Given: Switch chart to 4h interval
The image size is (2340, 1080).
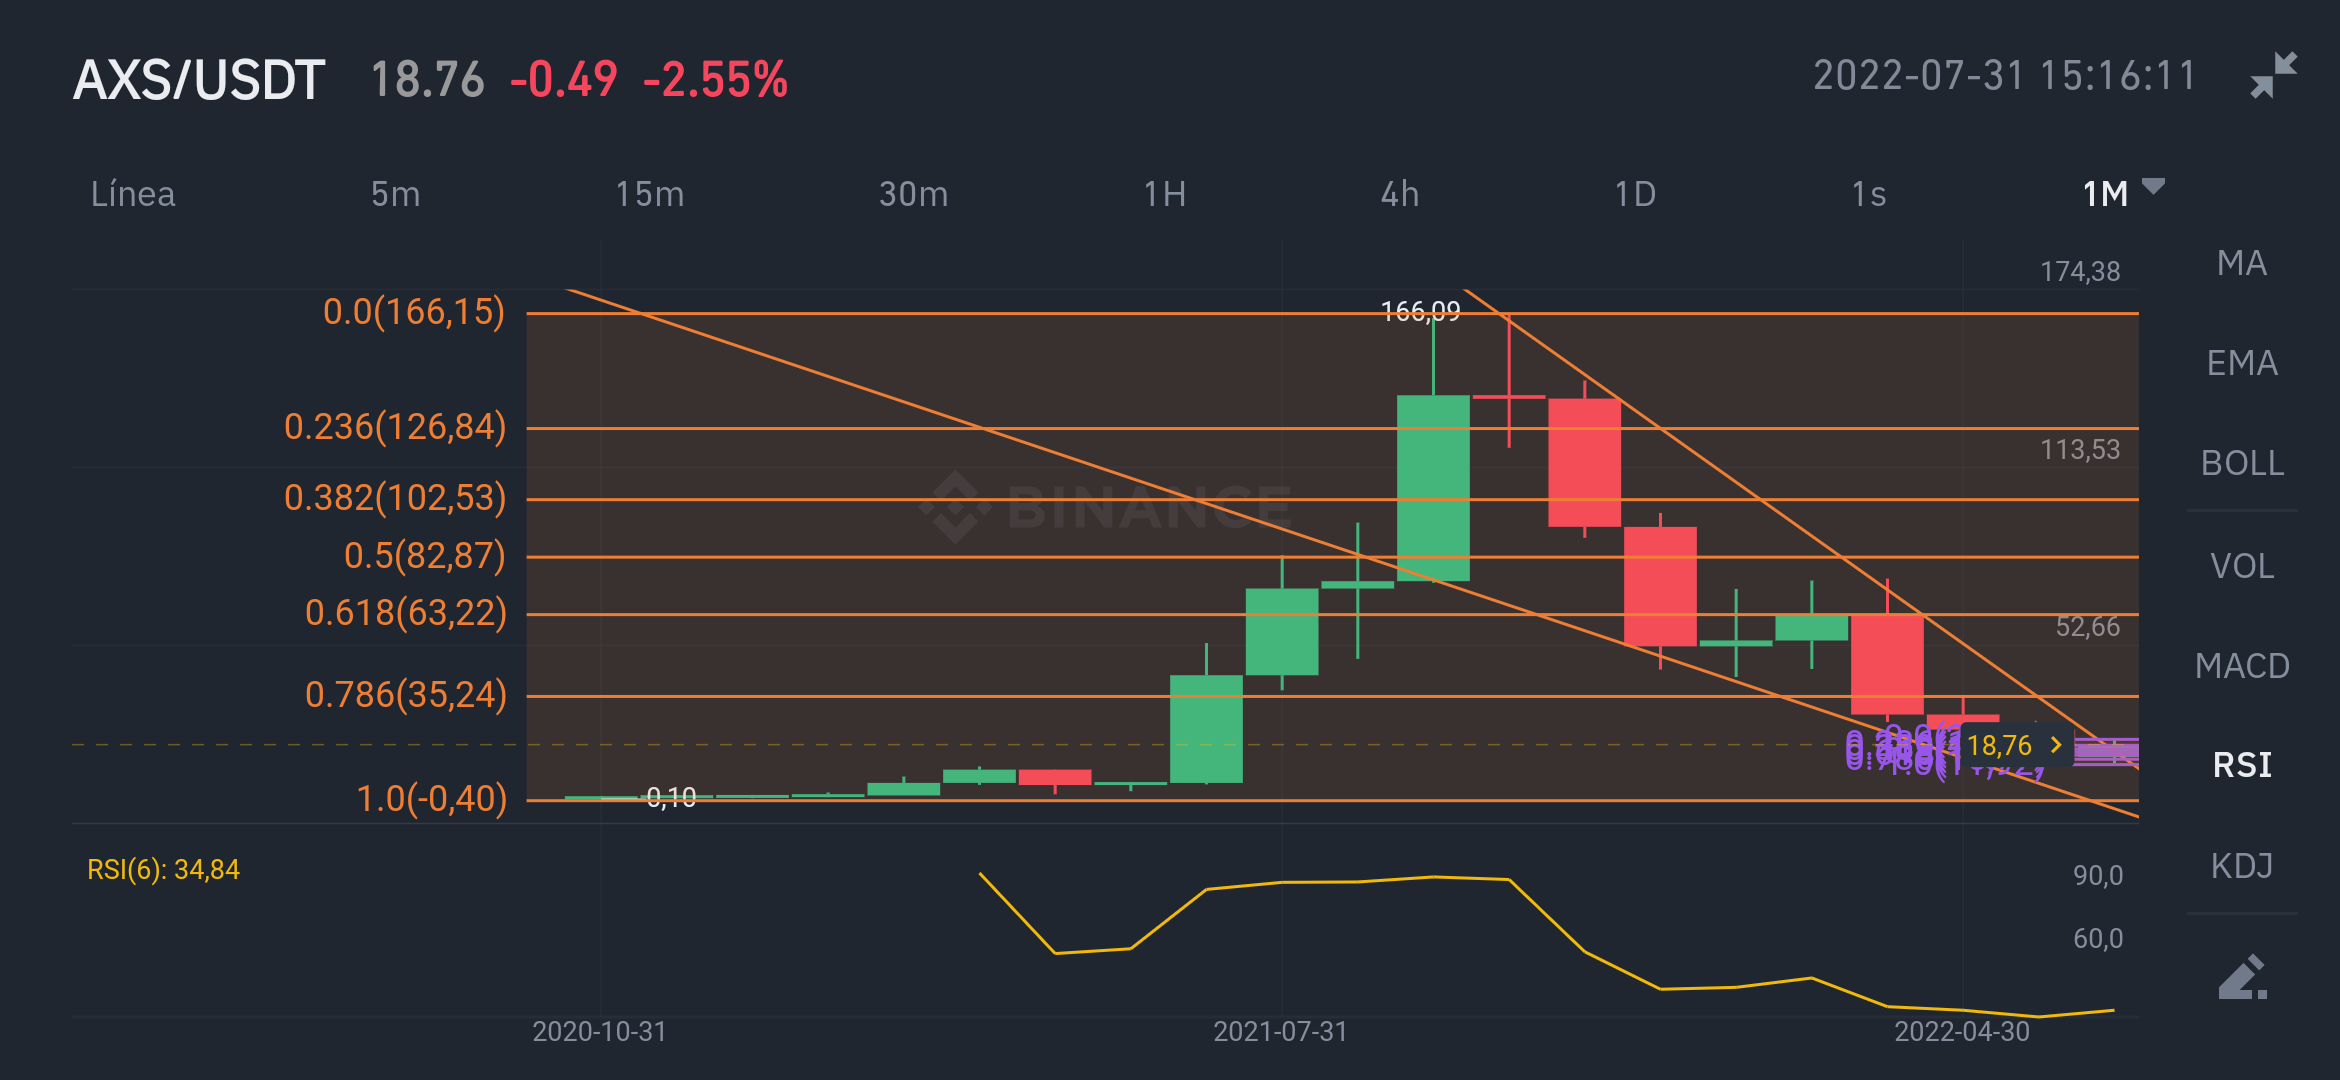Looking at the screenshot, I should [1399, 194].
